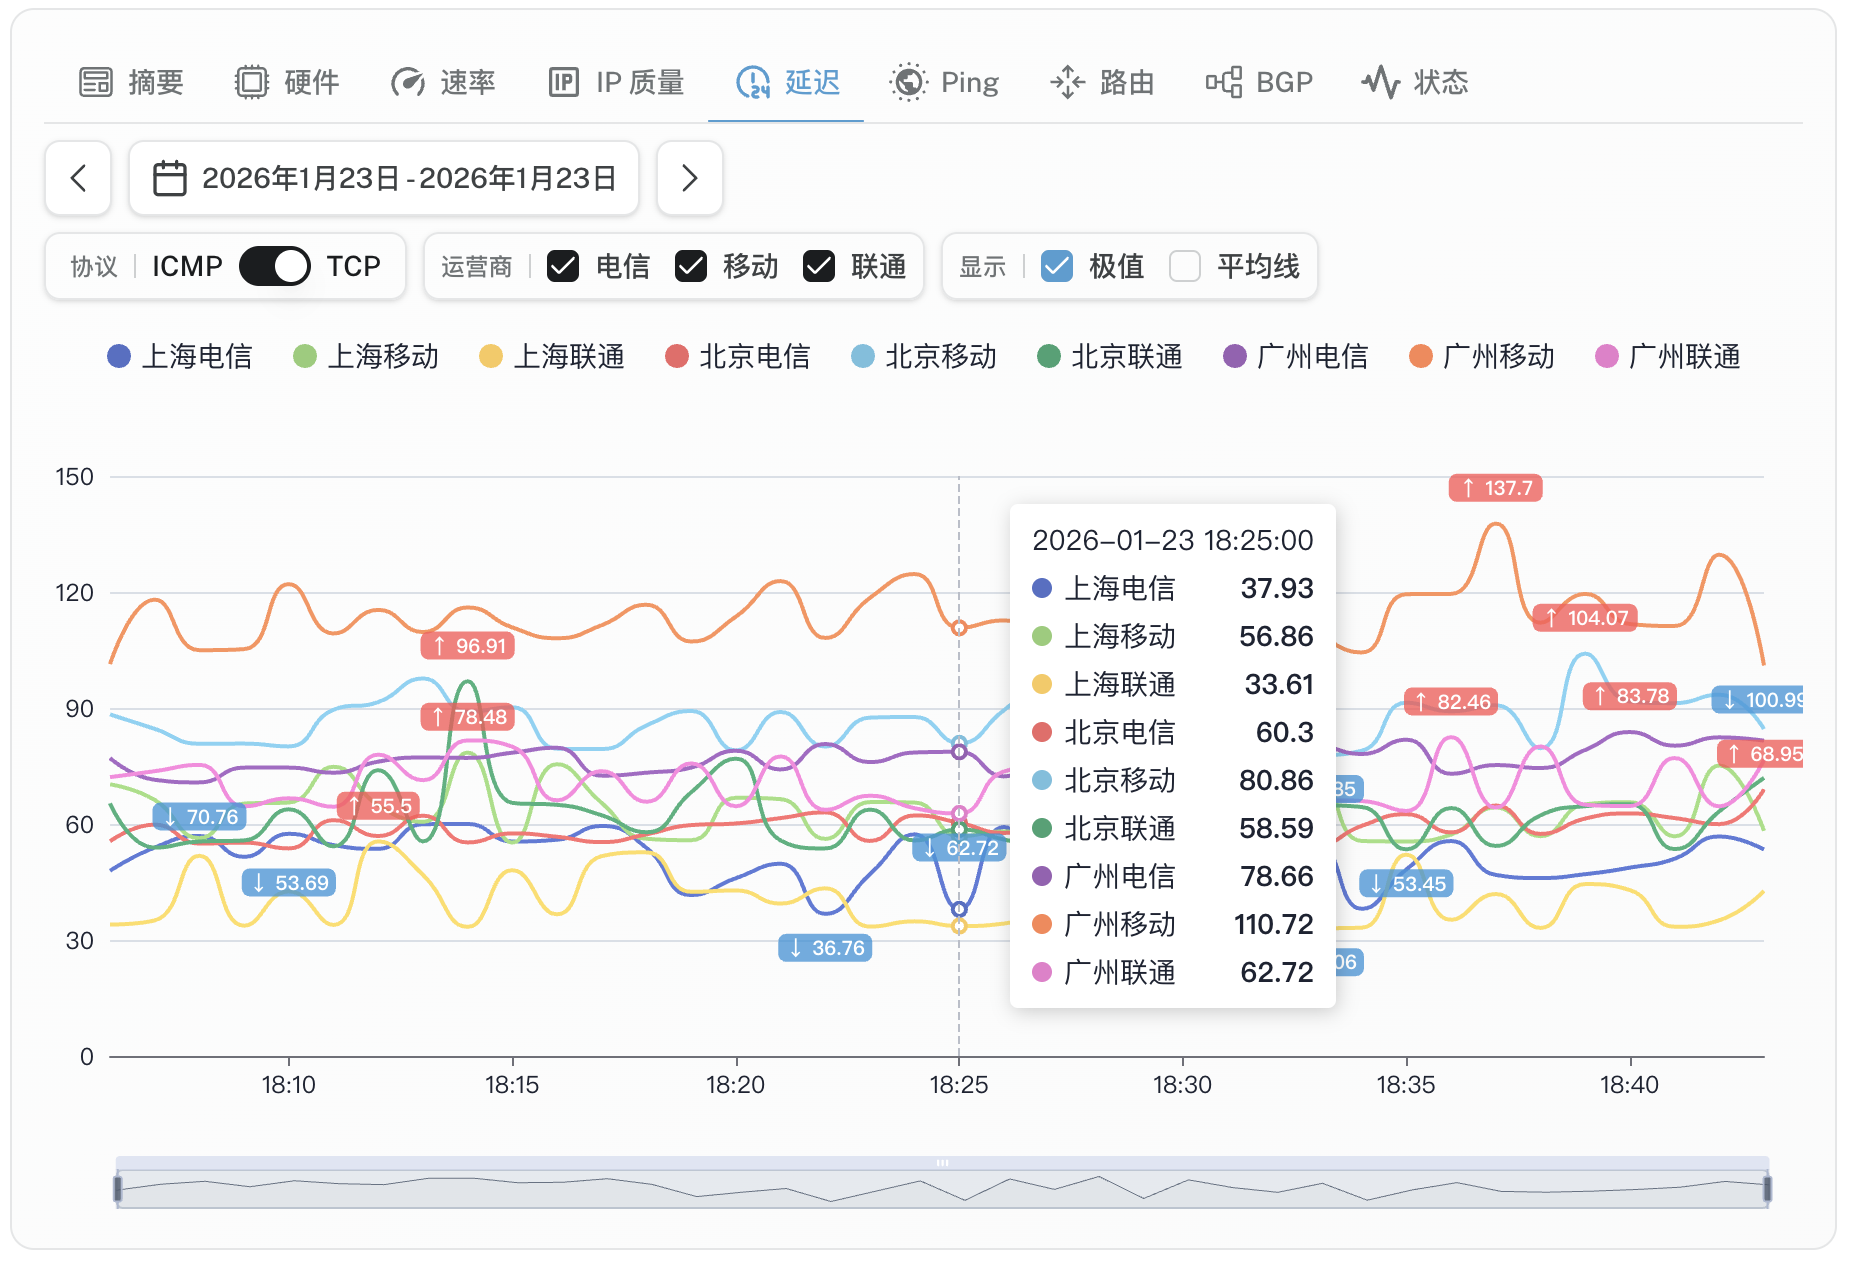Disable the 极值 extremes checkbox
Screen dimensions: 1858x1264
coord(1057,266)
